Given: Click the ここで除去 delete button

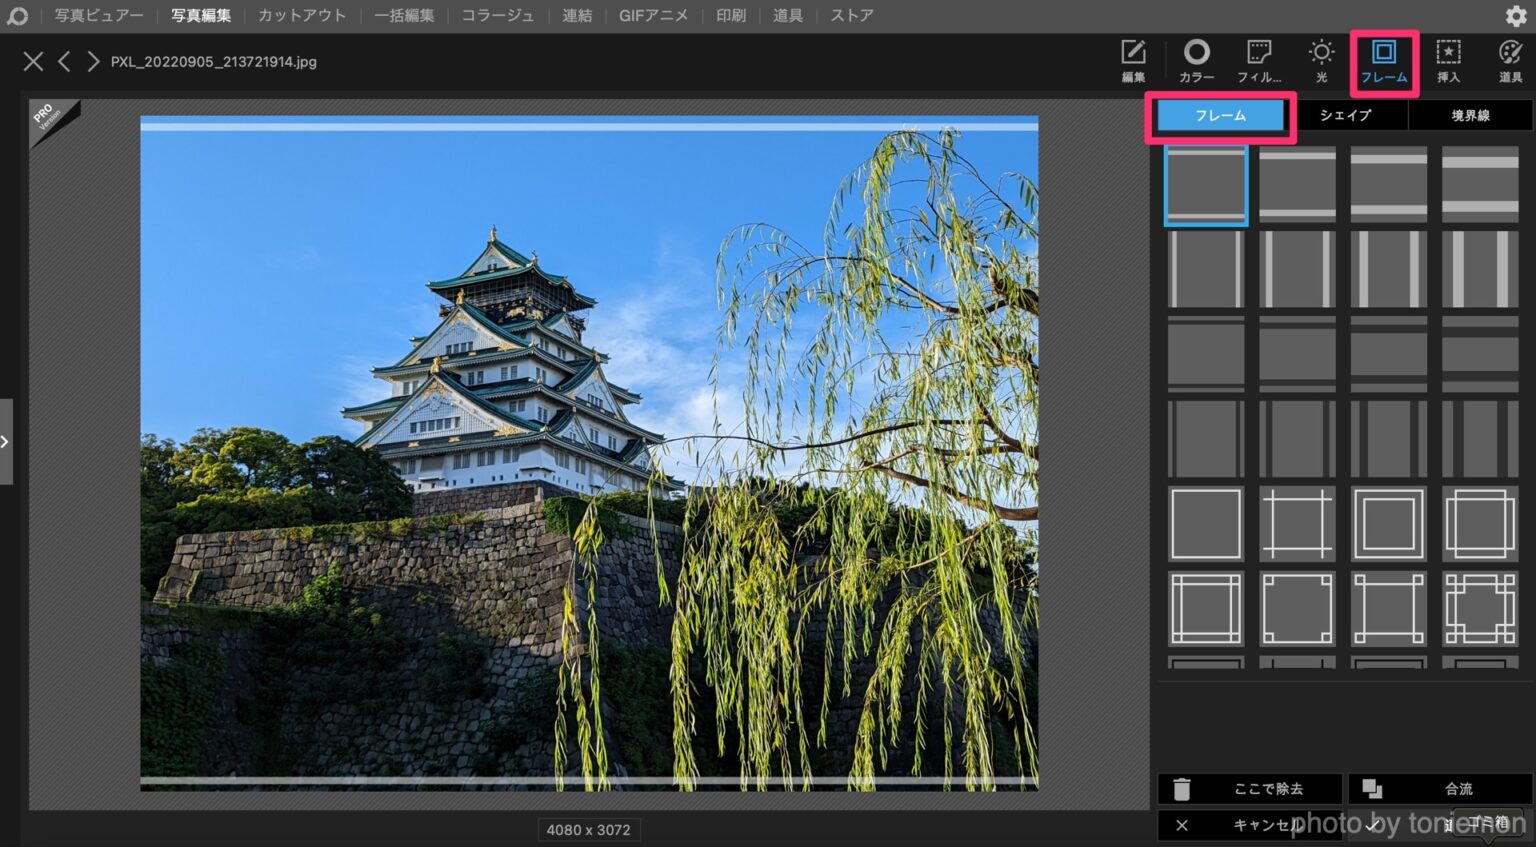Looking at the screenshot, I should point(1249,789).
